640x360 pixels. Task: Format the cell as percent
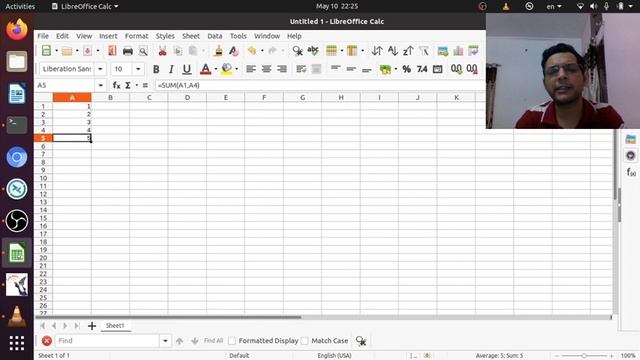tap(407, 69)
